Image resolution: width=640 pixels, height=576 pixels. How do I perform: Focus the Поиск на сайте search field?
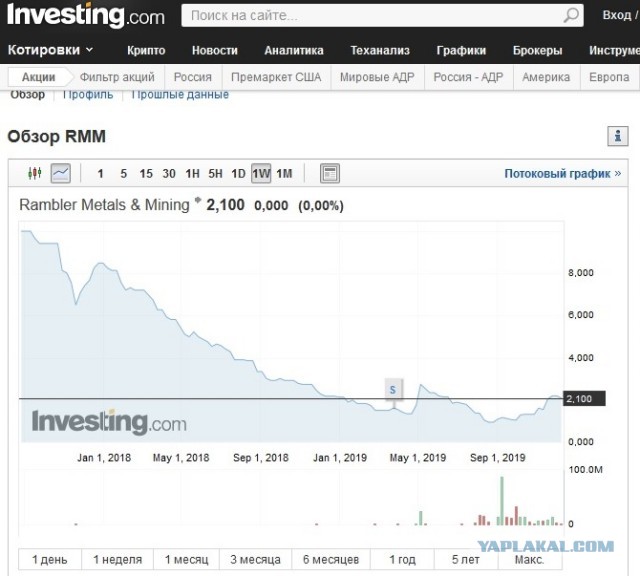tap(382, 16)
